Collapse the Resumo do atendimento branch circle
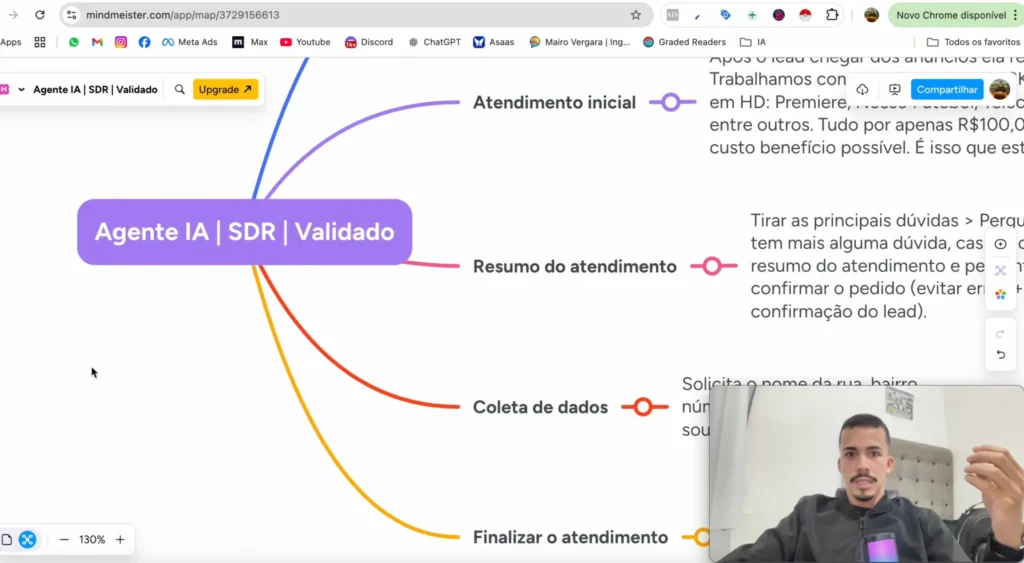Screen dimensions: 1024x563 click(712, 266)
